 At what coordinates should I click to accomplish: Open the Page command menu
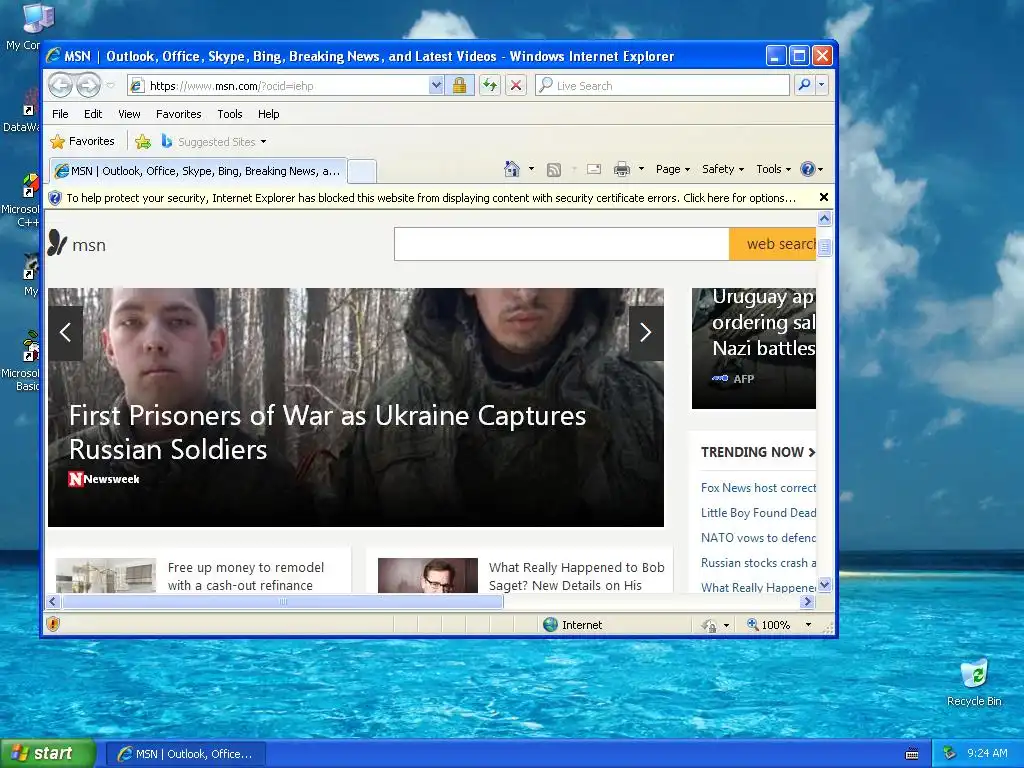(x=673, y=169)
